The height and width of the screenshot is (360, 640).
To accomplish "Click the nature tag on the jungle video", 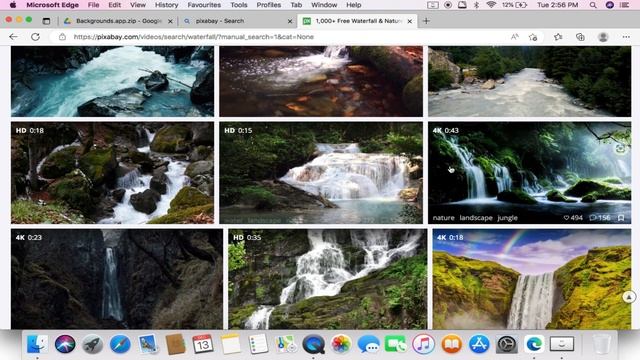I will pyautogui.click(x=443, y=218).
